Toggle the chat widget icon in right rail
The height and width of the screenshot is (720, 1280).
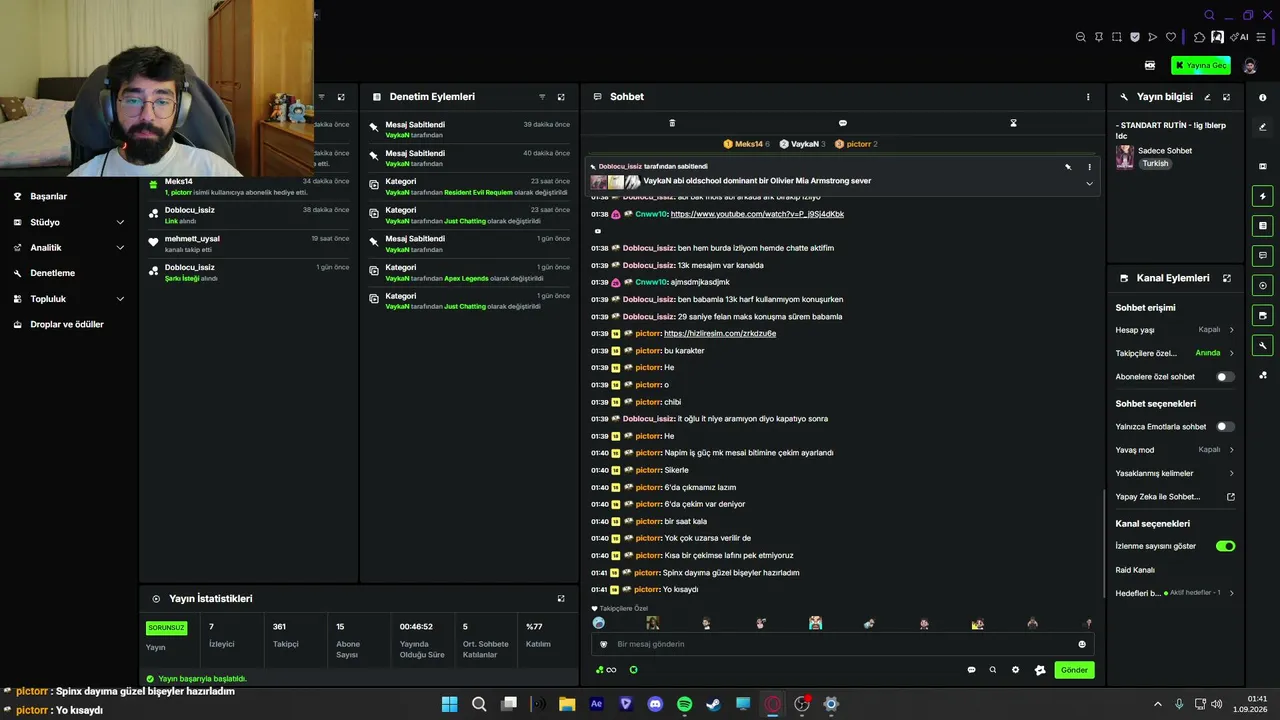[1263, 256]
